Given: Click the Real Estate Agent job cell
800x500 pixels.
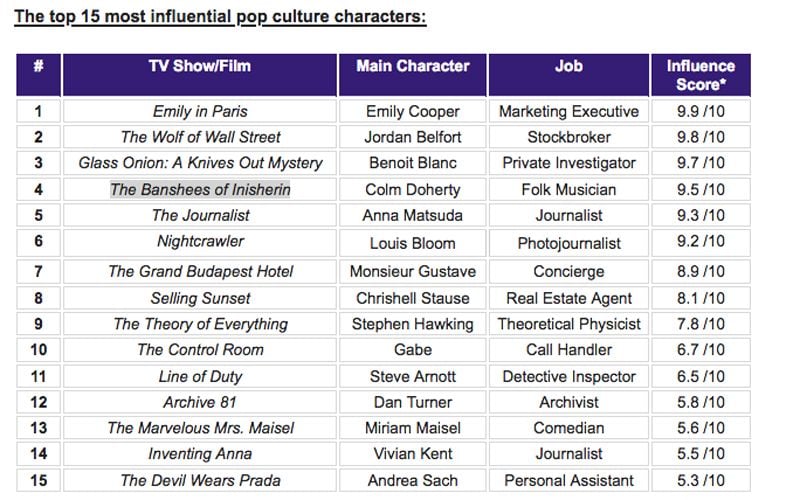Looking at the screenshot, I should click(x=568, y=298).
